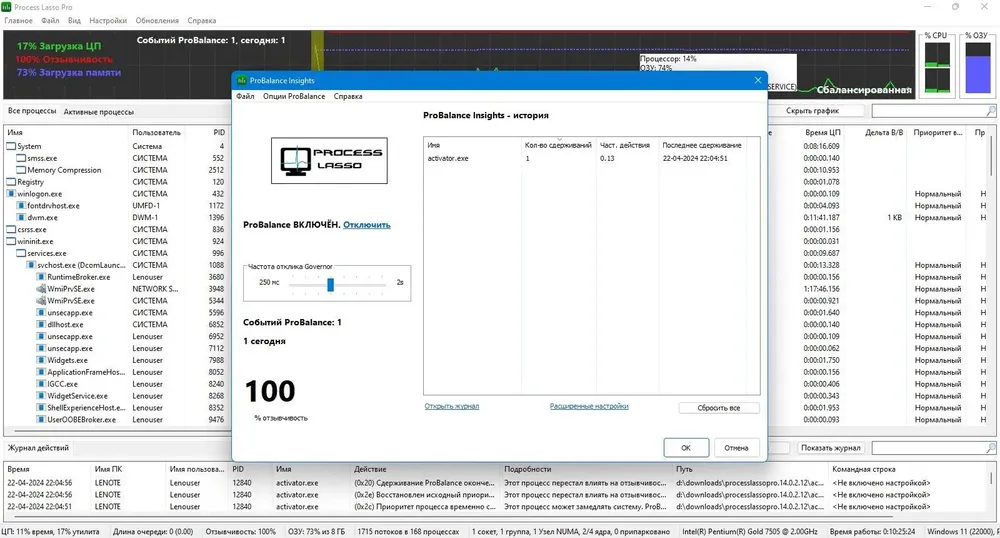
Task: Click 'ОЗУ: 73% из 8 ГБ' in status bar
Action: (316, 531)
